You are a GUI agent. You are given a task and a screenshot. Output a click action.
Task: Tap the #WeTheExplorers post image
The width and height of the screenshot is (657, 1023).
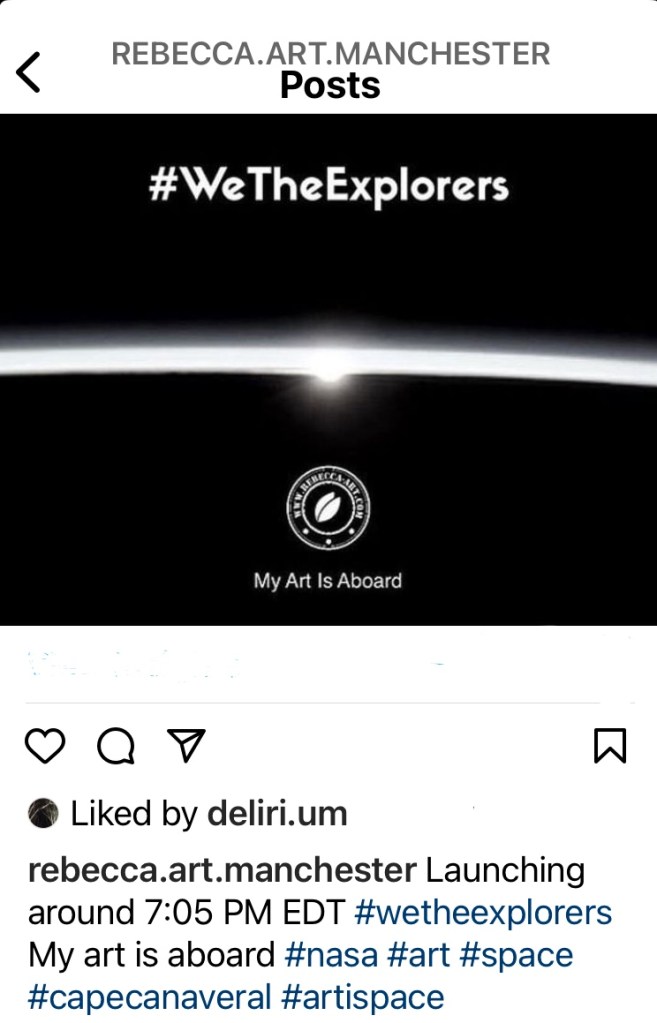pyautogui.click(x=328, y=369)
